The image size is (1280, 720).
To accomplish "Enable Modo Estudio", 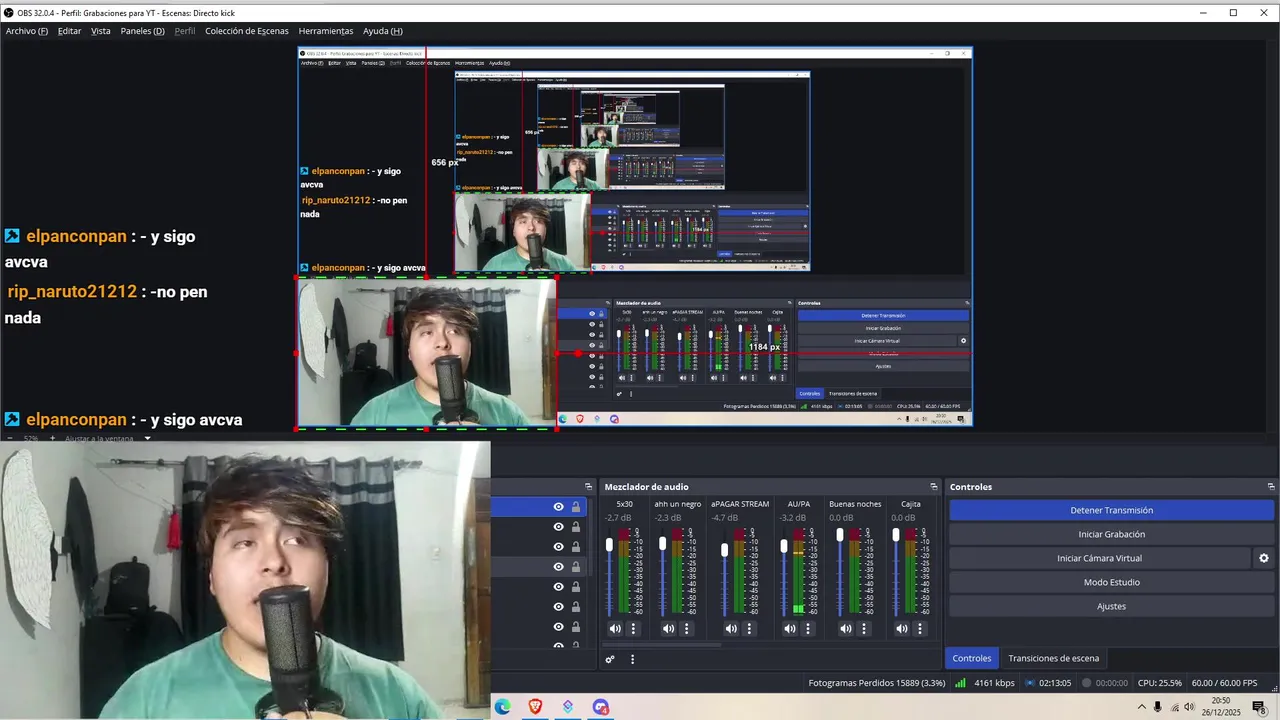I will click(x=1111, y=582).
